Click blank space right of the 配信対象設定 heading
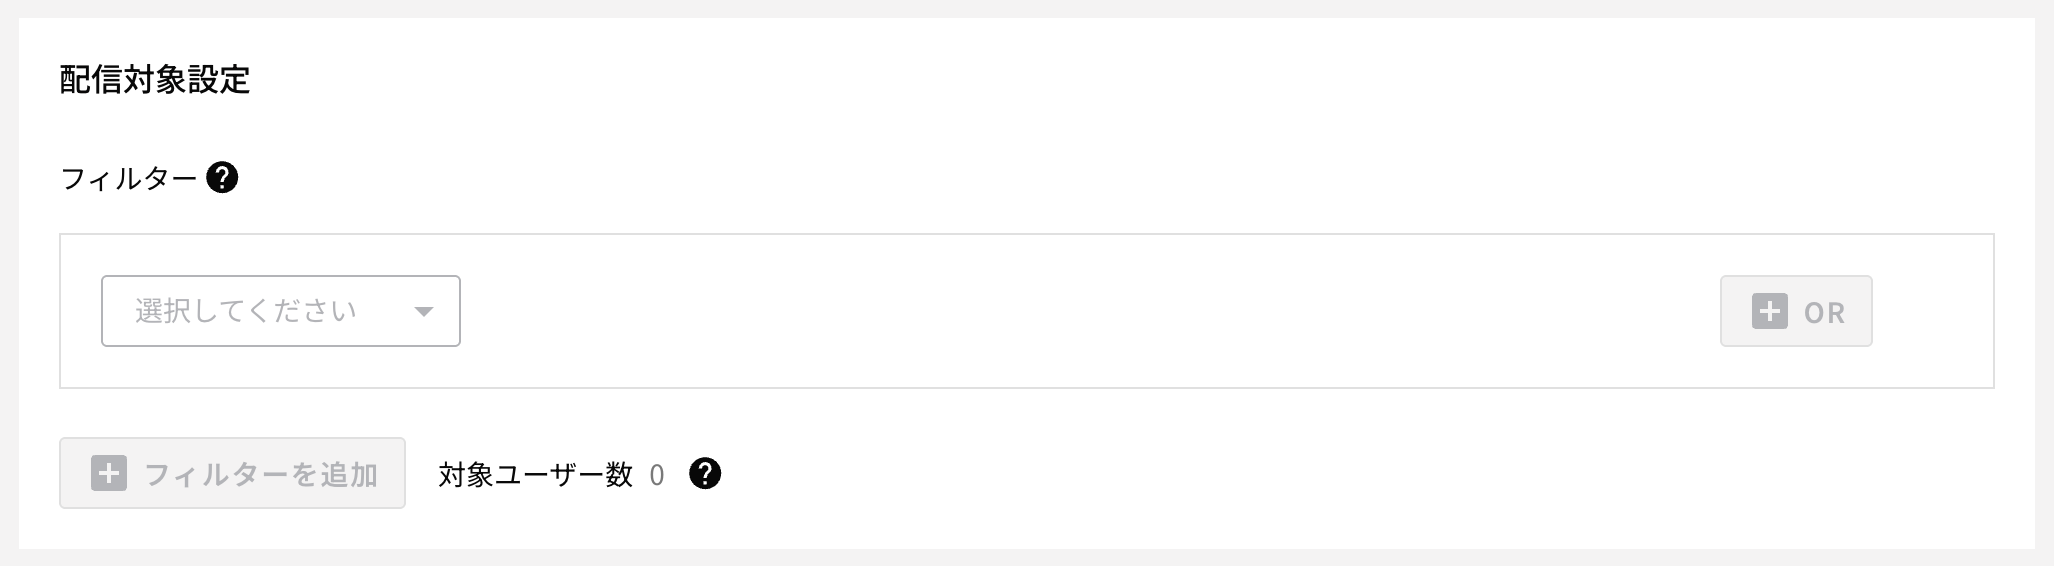 click(x=1000, y=80)
